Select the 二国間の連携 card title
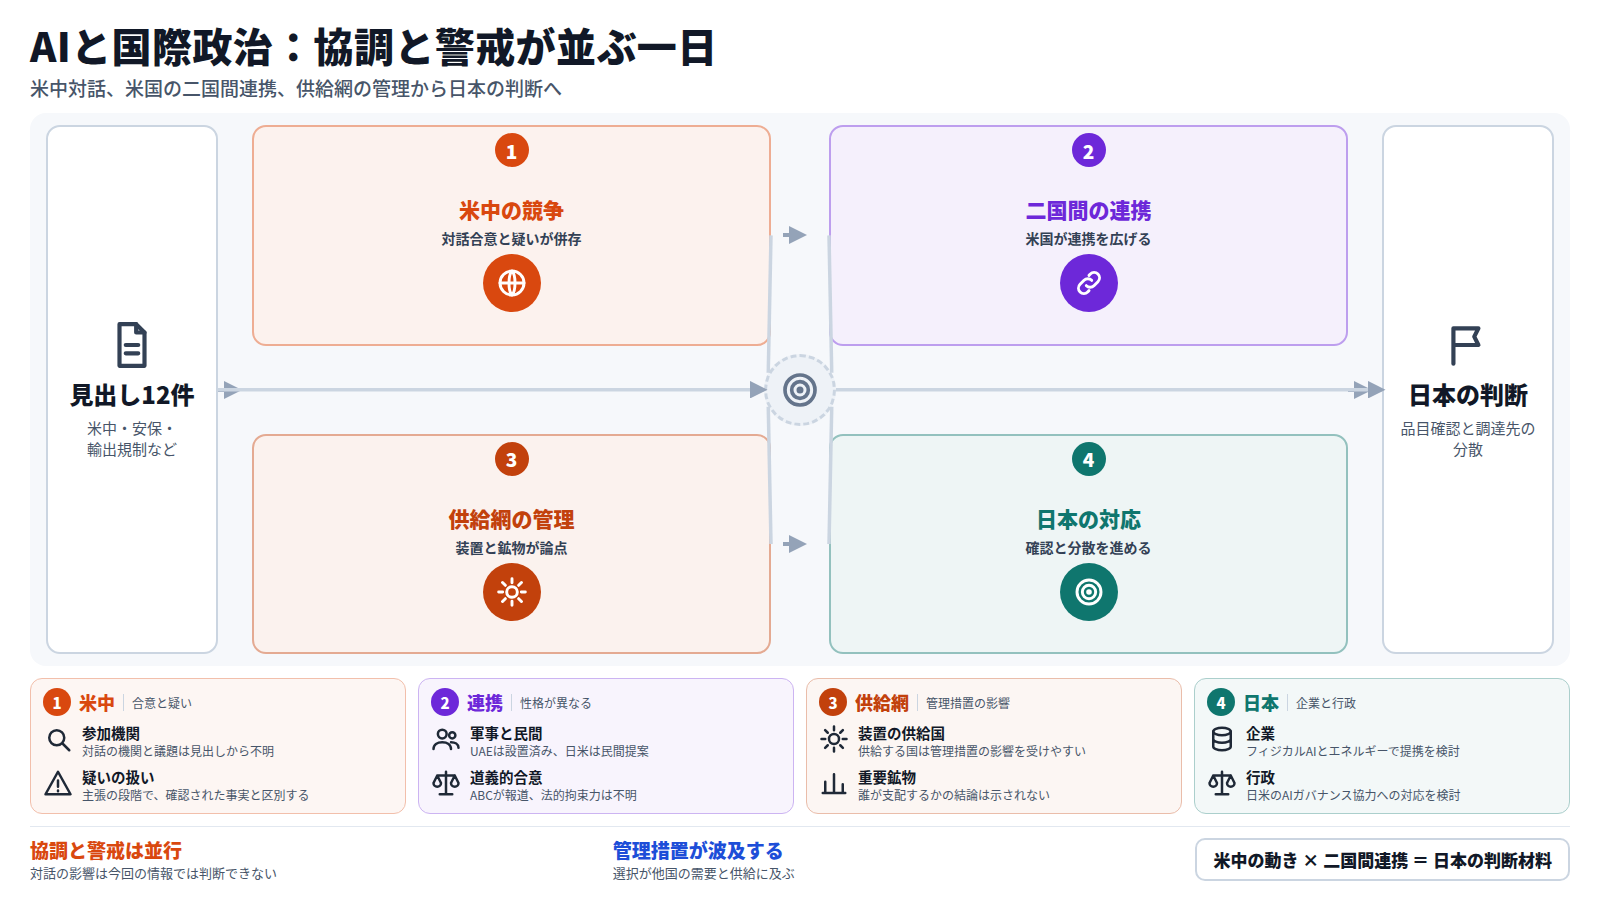Image resolution: width=1600 pixels, height=900 pixels. [x=1089, y=211]
